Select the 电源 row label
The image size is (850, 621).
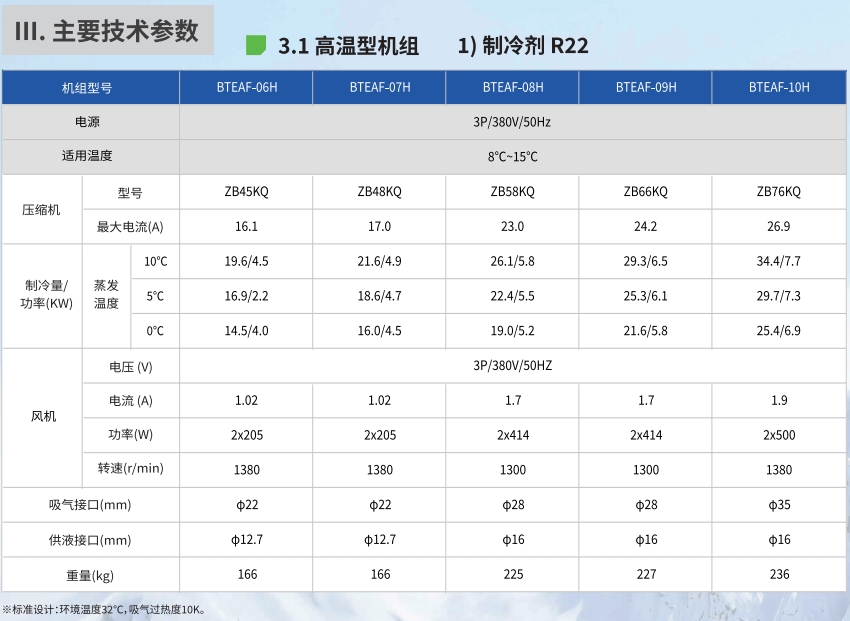point(90,122)
